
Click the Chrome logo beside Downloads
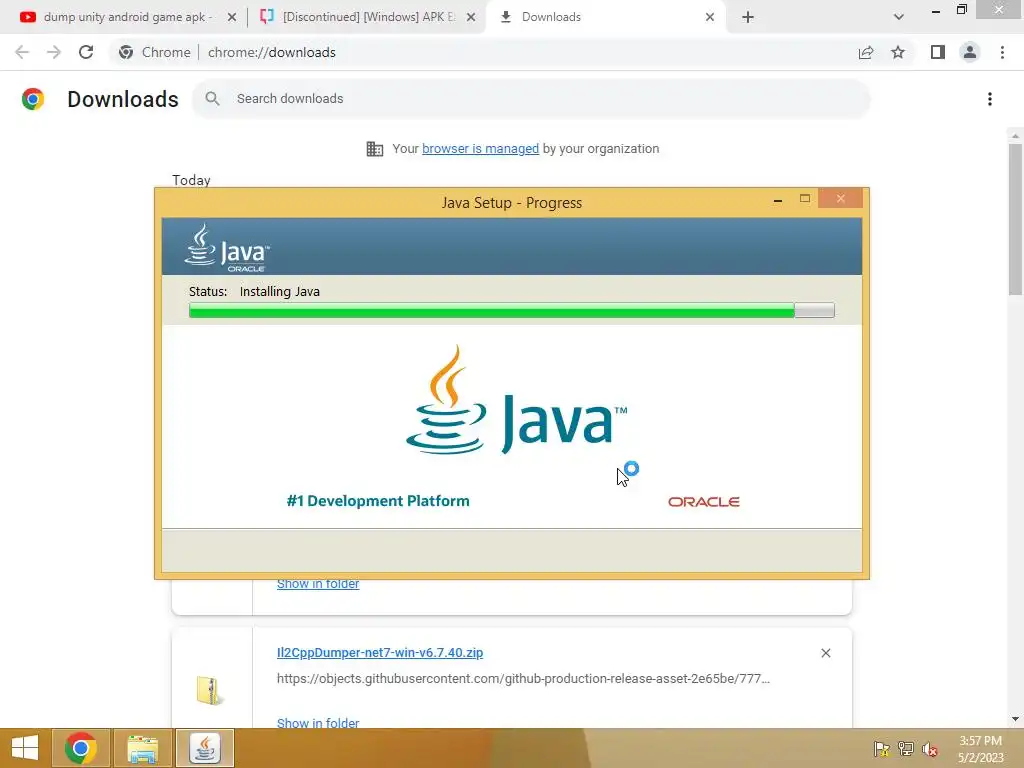click(x=33, y=99)
